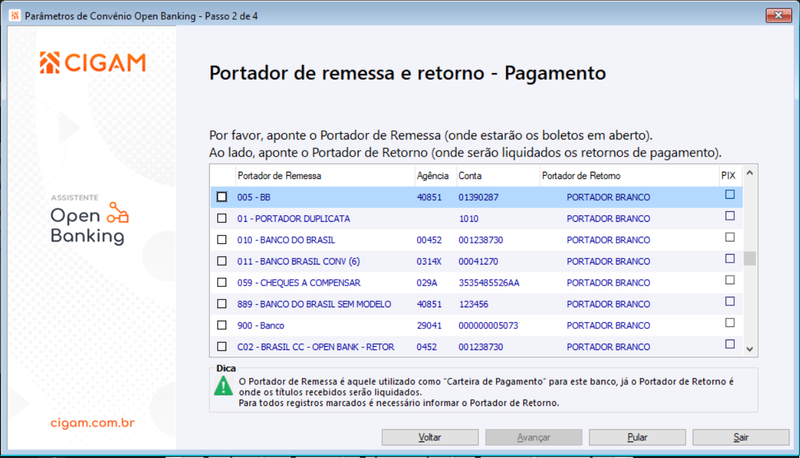Viewport: 800px width, 458px height.
Task: Click the Open Banking assistant icon
Action: [x=118, y=213]
